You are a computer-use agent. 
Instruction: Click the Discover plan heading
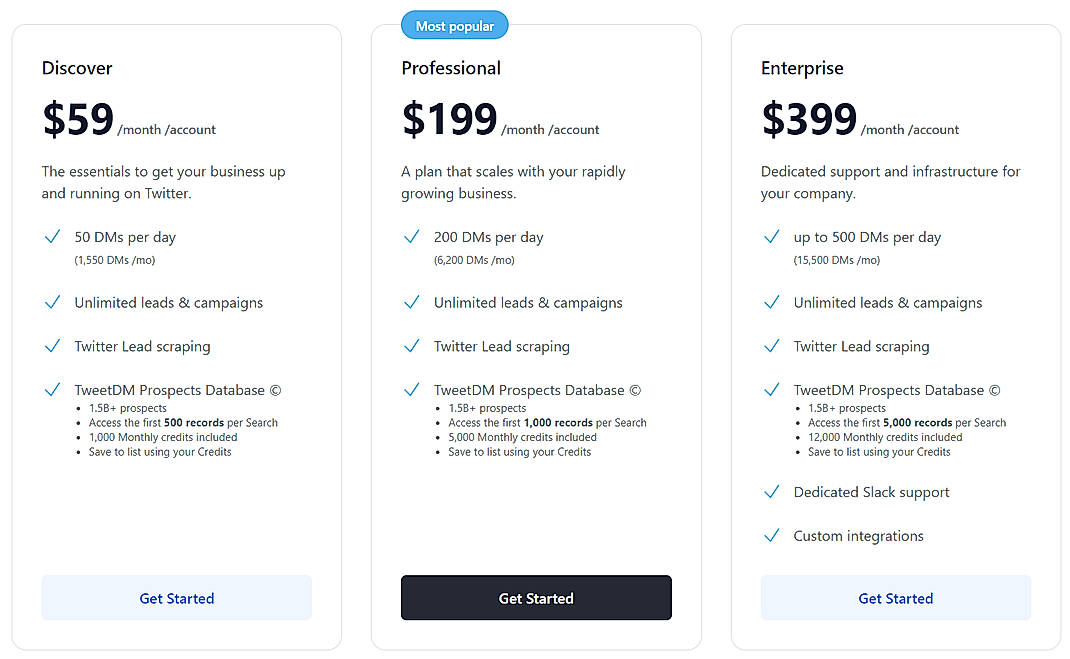(x=77, y=68)
